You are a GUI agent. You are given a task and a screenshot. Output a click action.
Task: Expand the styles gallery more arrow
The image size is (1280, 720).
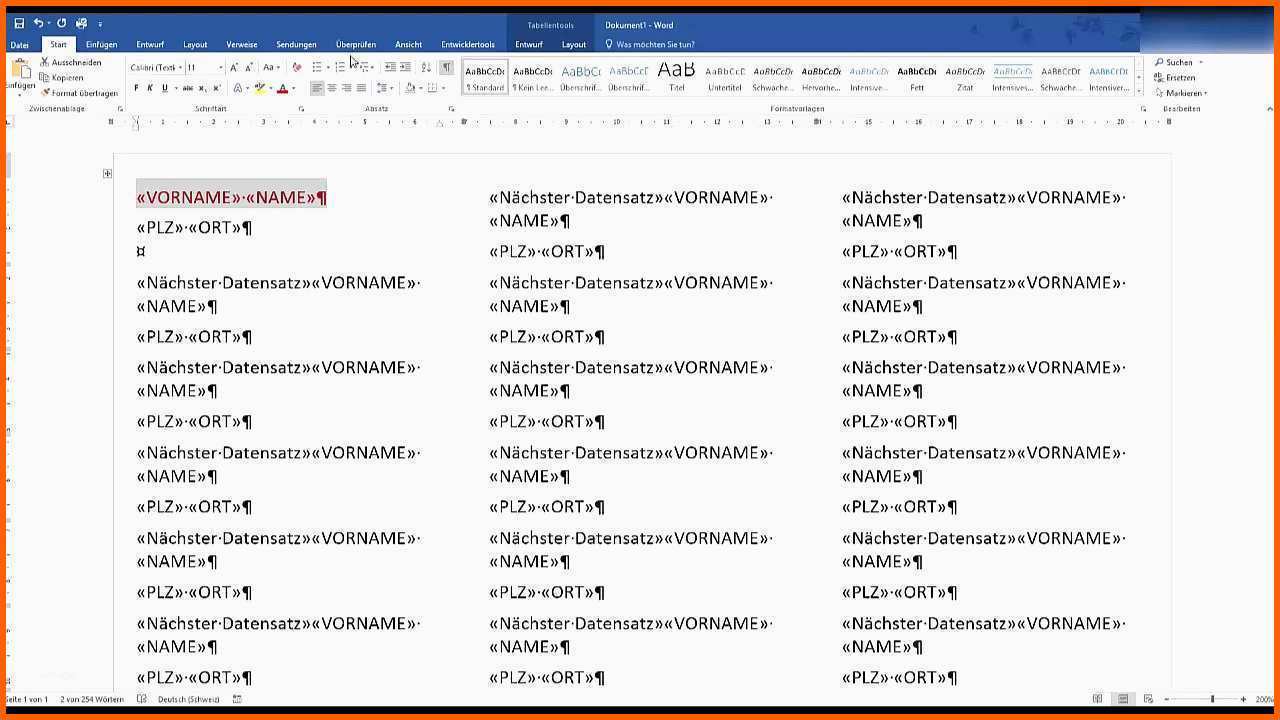1139,92
